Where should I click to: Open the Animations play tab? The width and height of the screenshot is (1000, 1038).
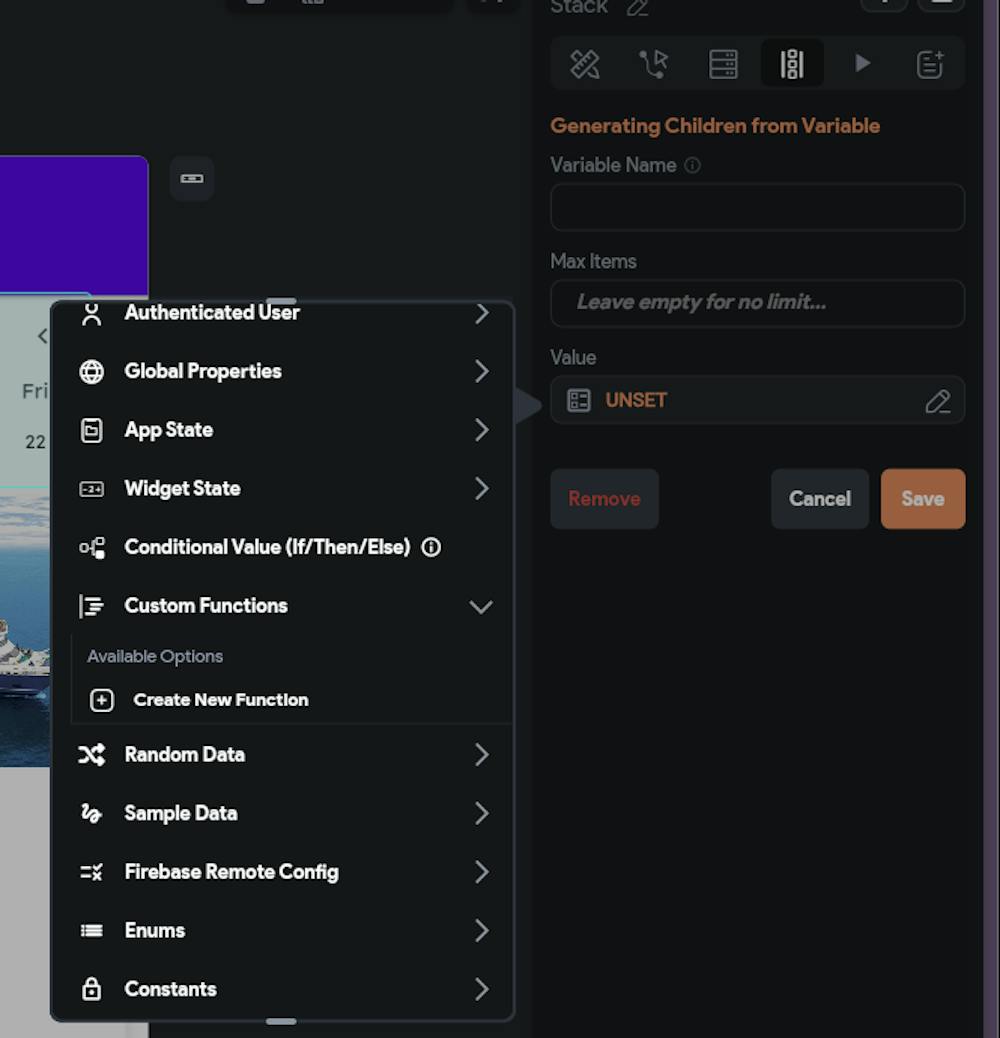[x=862, y=64]
